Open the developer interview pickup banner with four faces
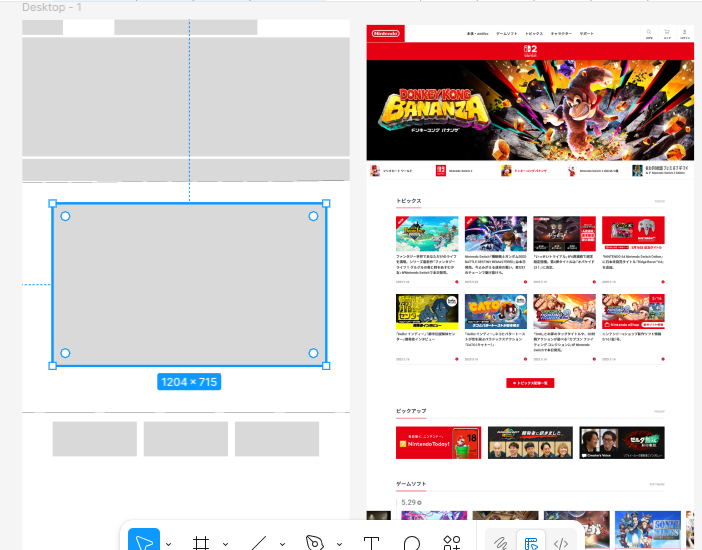This screenshot has height=550, width=702. (530, 443)
